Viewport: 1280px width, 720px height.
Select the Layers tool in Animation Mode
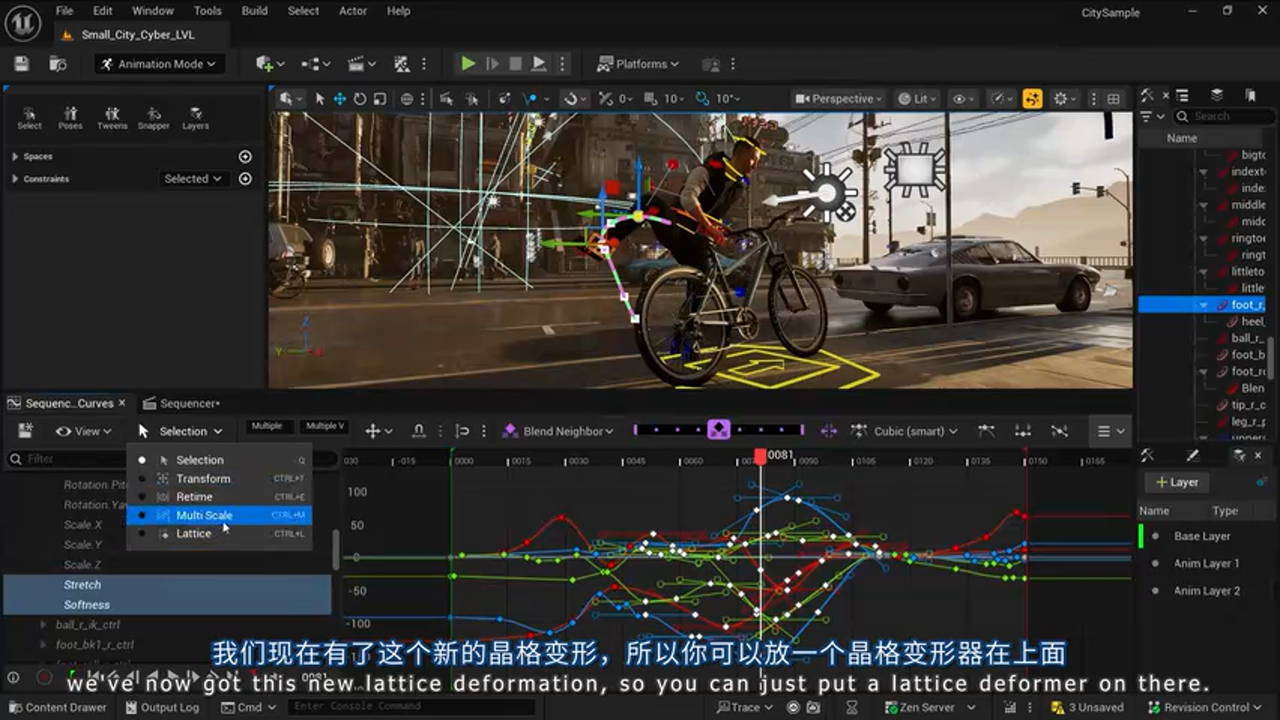[x=195, y=117]
